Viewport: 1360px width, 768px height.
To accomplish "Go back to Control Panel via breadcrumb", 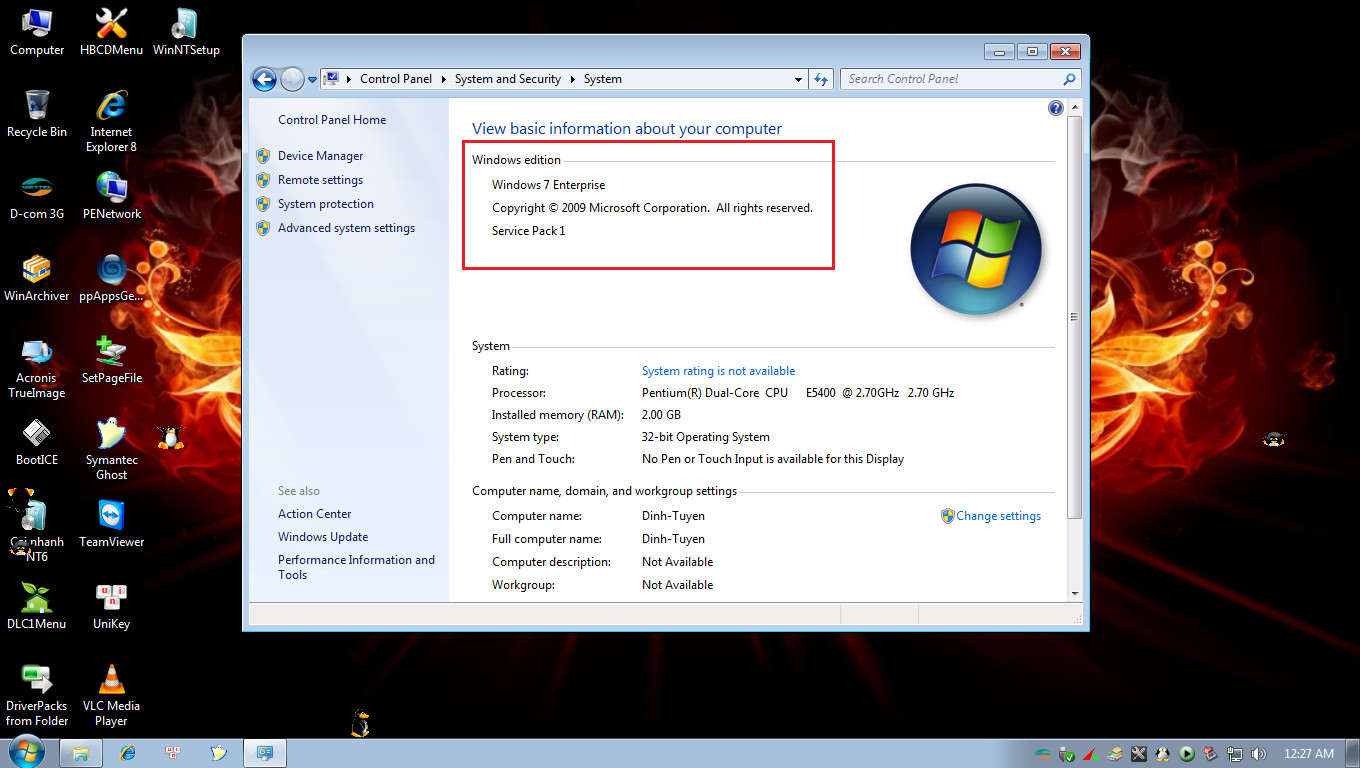I will point(396,79).
